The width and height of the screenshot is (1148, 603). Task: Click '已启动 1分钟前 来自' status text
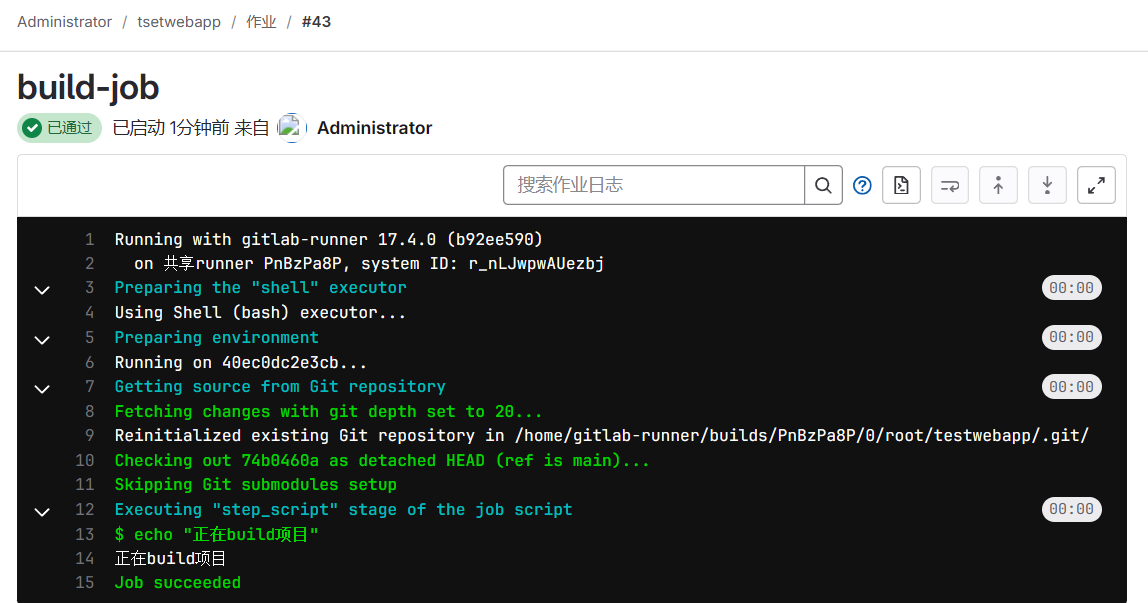pos(191,128)
